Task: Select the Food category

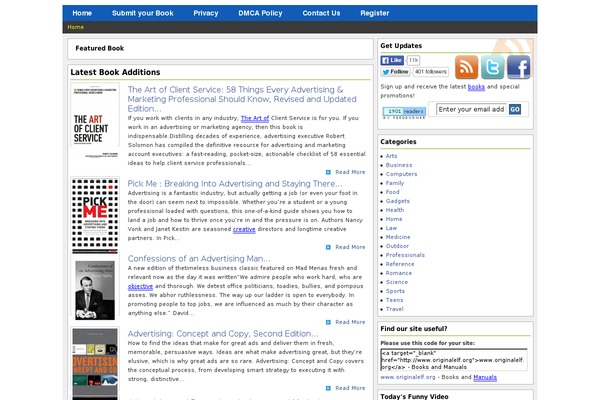Action: tap(392, 192)
